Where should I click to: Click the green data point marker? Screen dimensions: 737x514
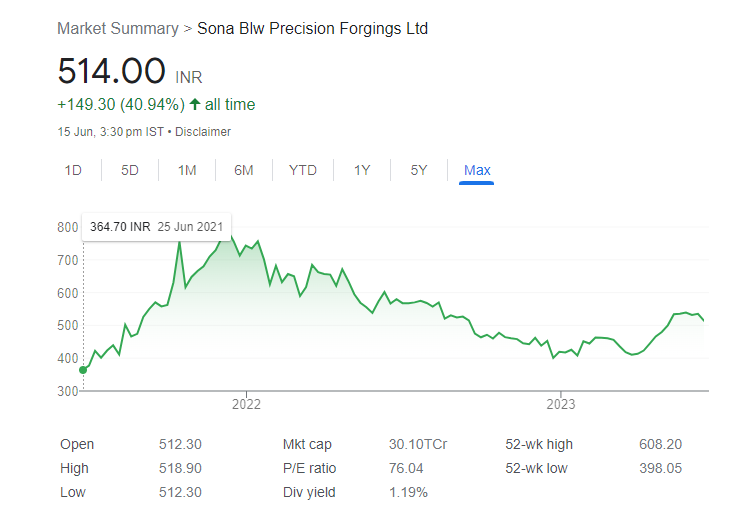tap(82, 370)
